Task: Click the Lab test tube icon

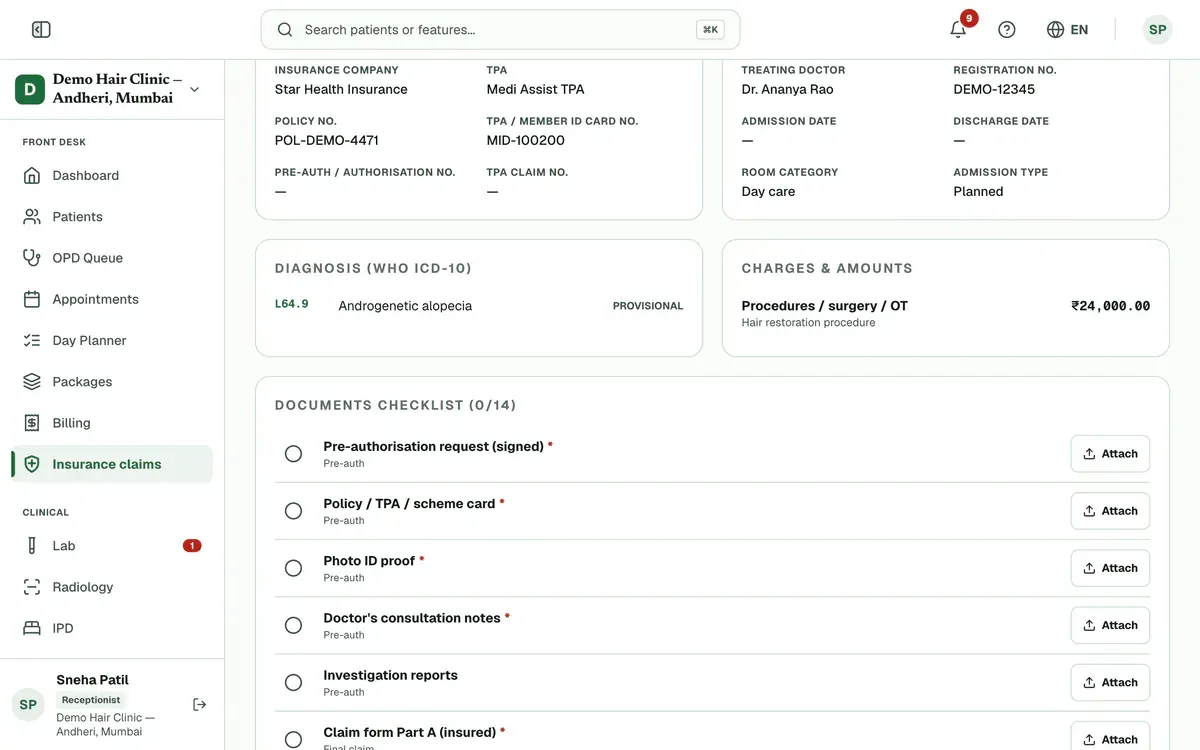Action: (32, 546)
